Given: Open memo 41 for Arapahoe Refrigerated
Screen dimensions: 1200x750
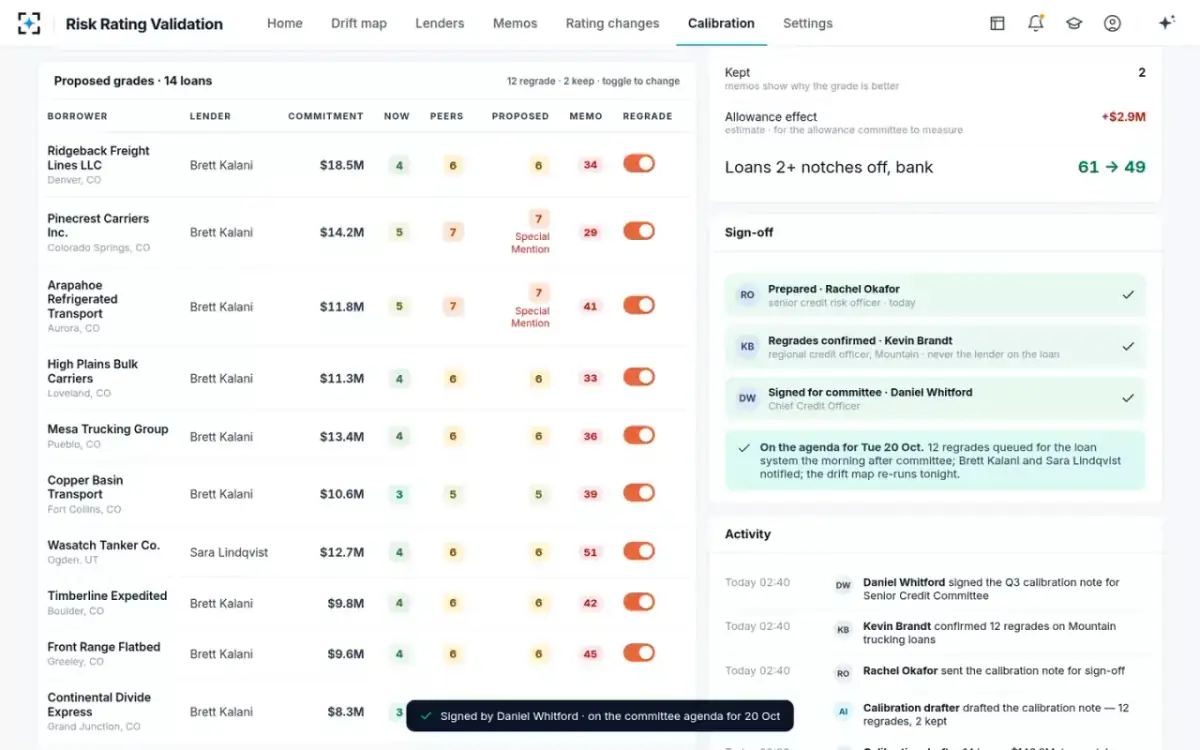Looking at the screenshot, I should tap(590, 306).
